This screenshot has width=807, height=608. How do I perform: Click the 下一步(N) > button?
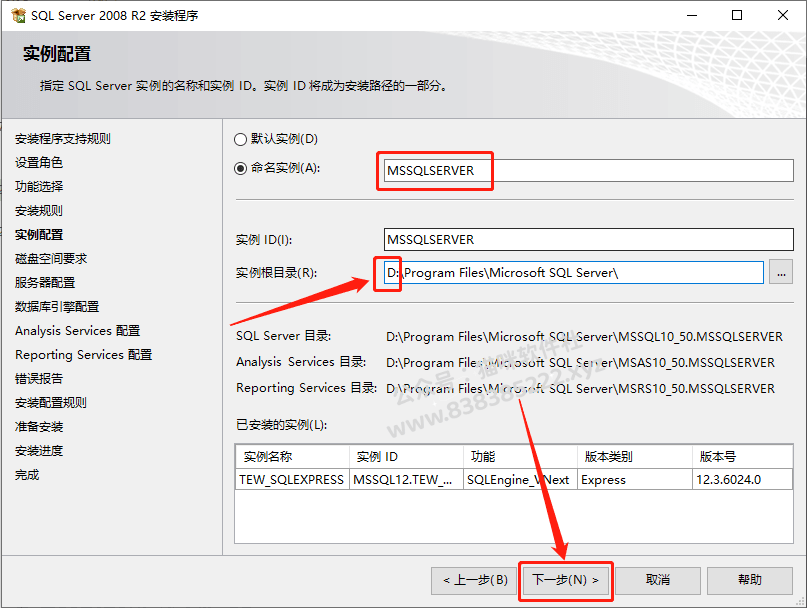(x=565, y=580)
